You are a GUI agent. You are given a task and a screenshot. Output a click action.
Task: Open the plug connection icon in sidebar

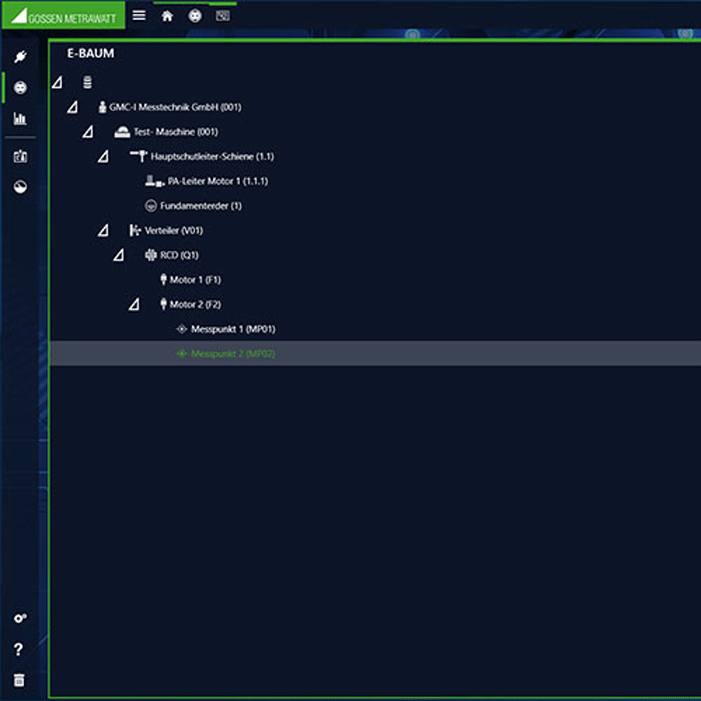click(19, 56)
